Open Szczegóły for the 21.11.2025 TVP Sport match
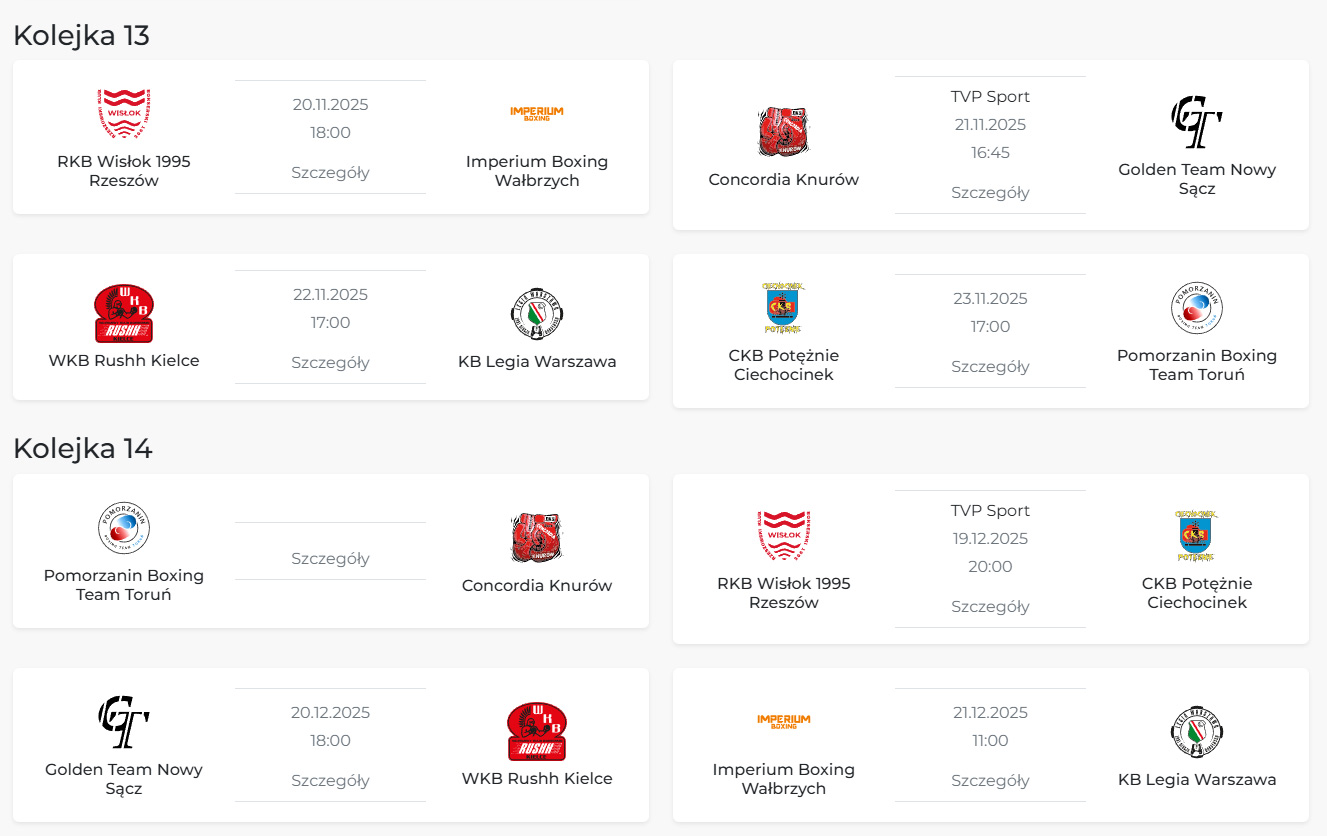The height and width of the screenshot is (836, 1327). point(990,192)
